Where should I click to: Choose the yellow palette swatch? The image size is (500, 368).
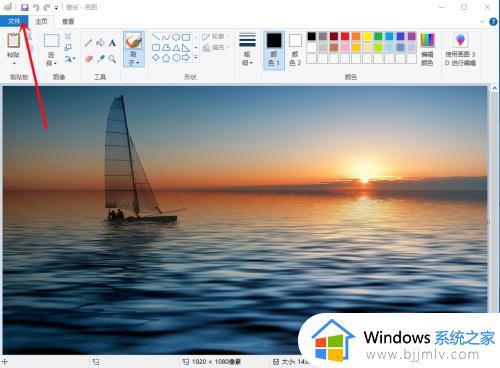[x=367, y=36]
